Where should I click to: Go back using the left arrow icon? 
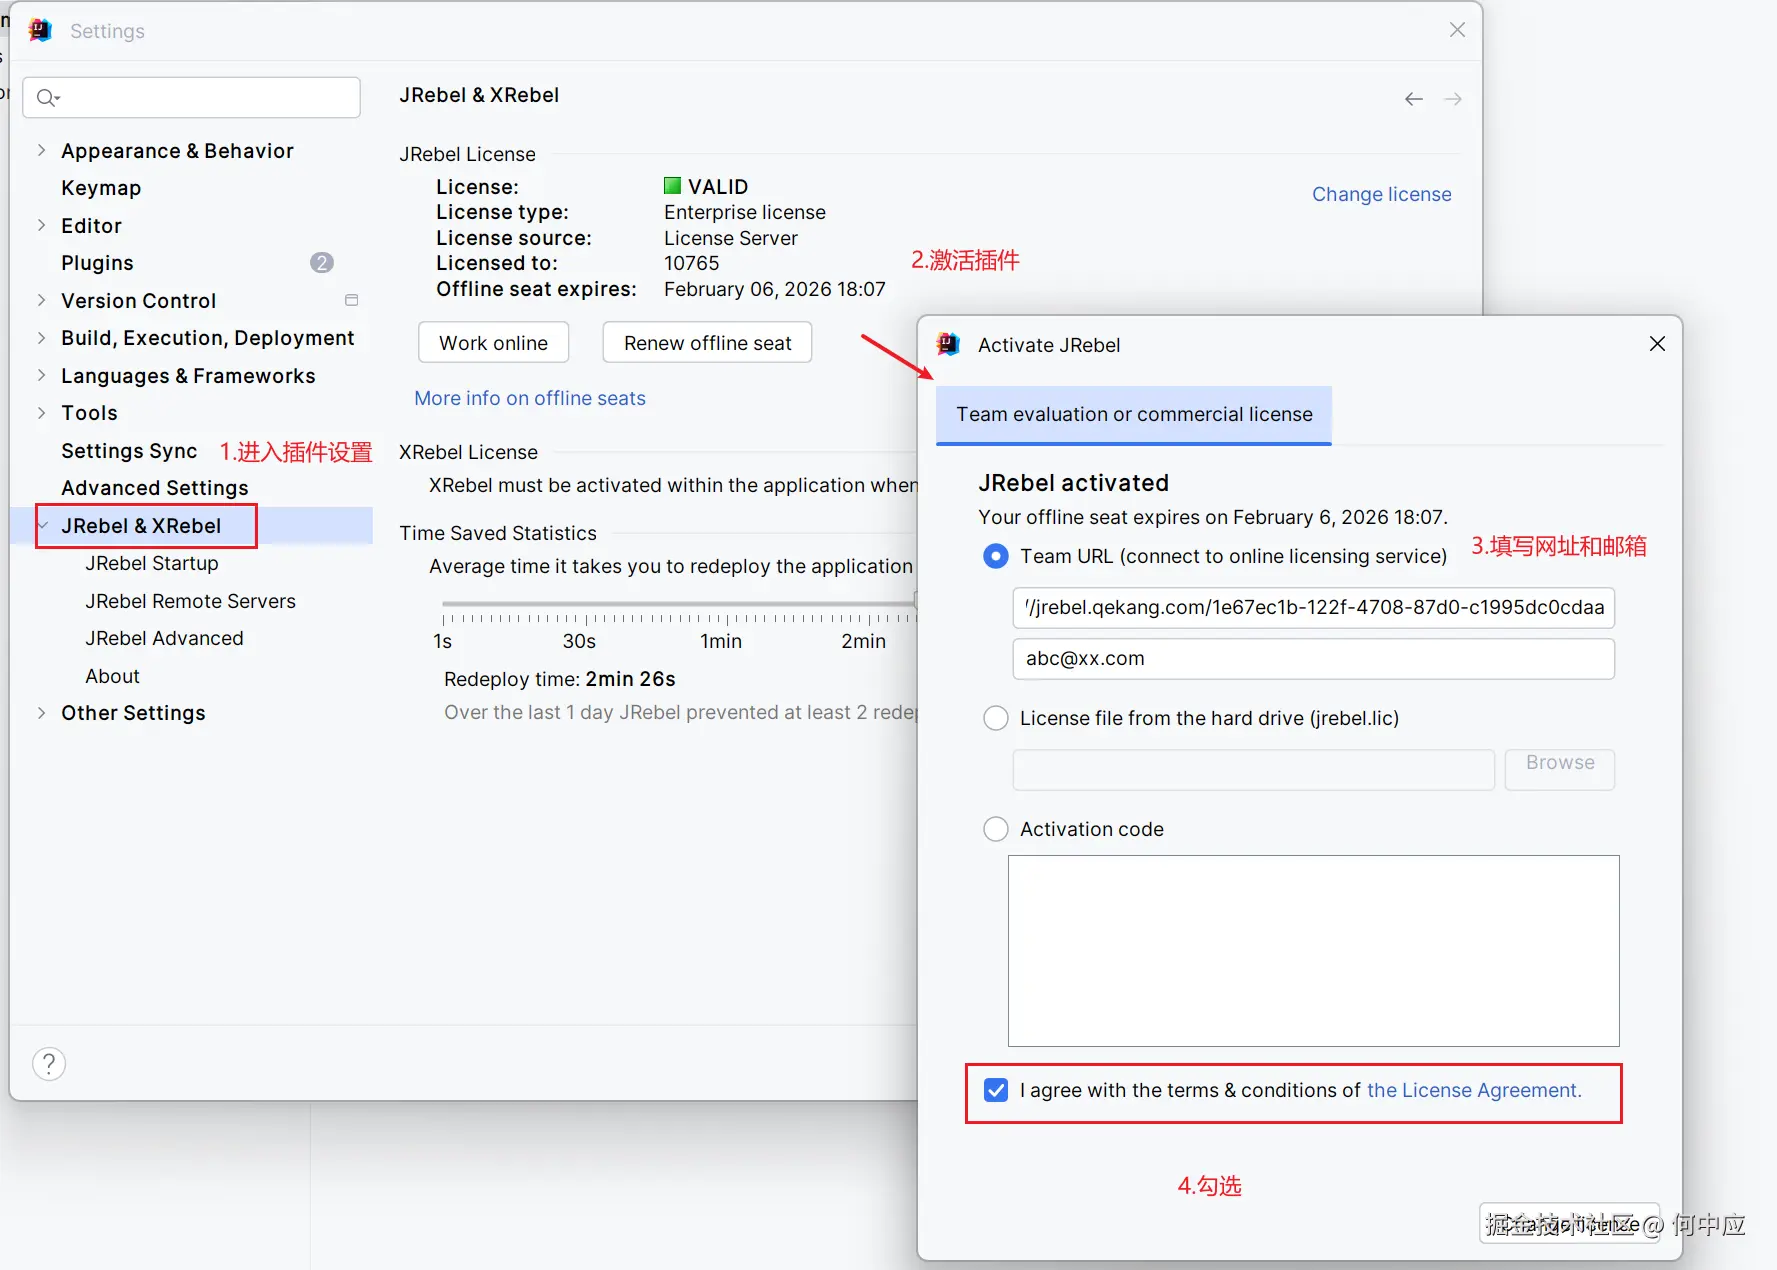(x=1413, y=99)
